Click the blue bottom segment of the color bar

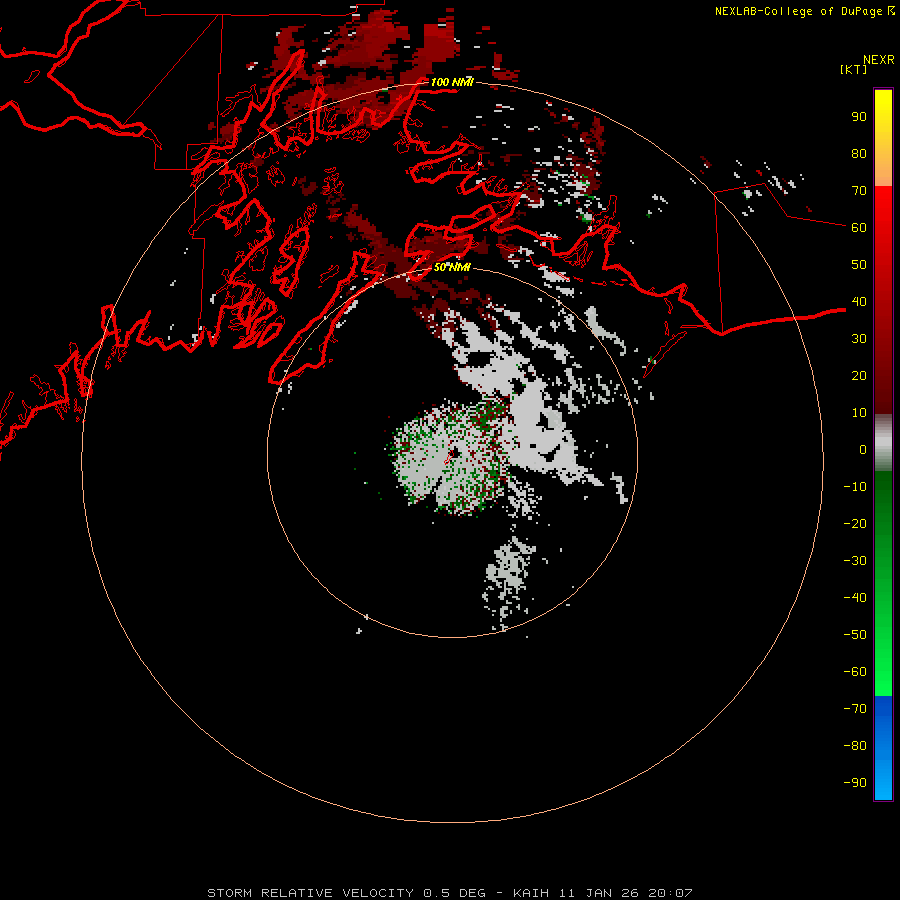(x=883, y=748)
